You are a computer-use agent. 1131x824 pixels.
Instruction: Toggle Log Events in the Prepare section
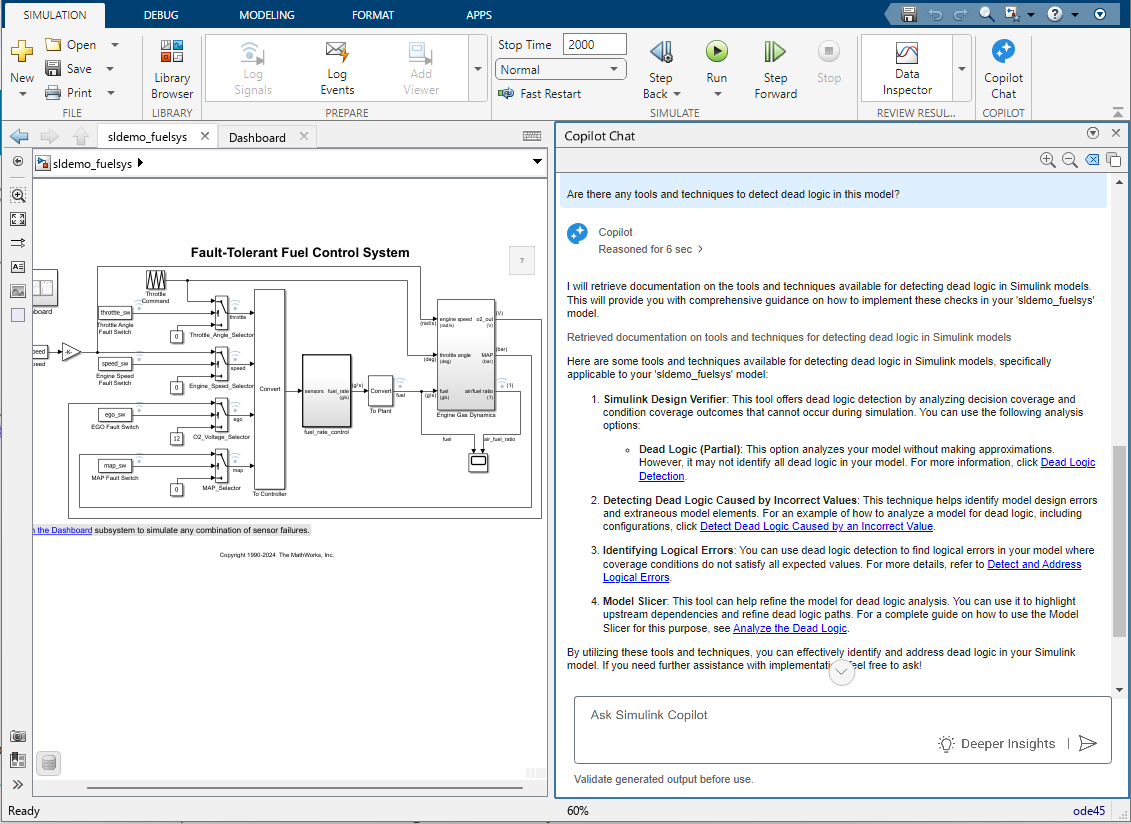click(x=337, y=67)
